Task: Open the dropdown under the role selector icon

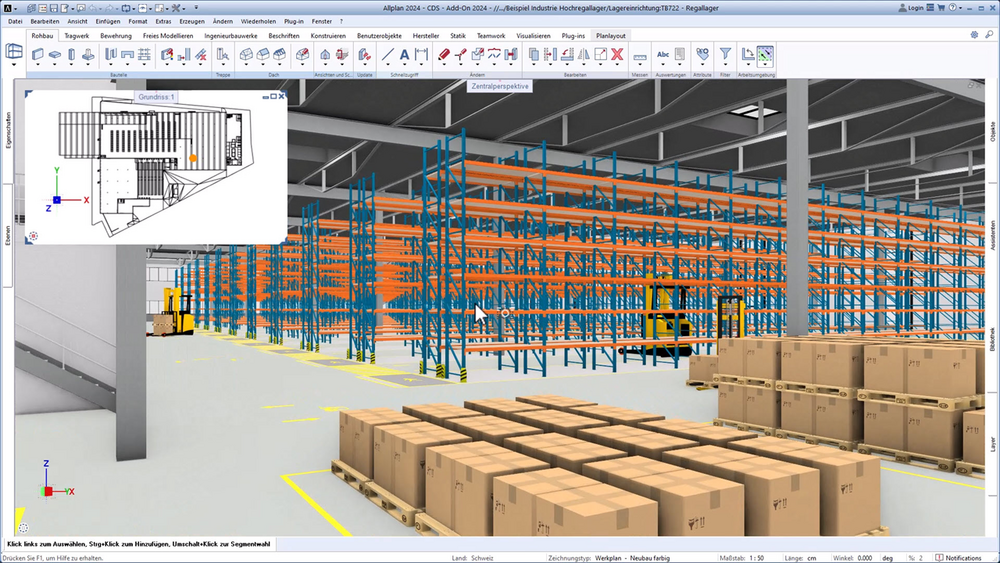Action: [x=14, y=65]
